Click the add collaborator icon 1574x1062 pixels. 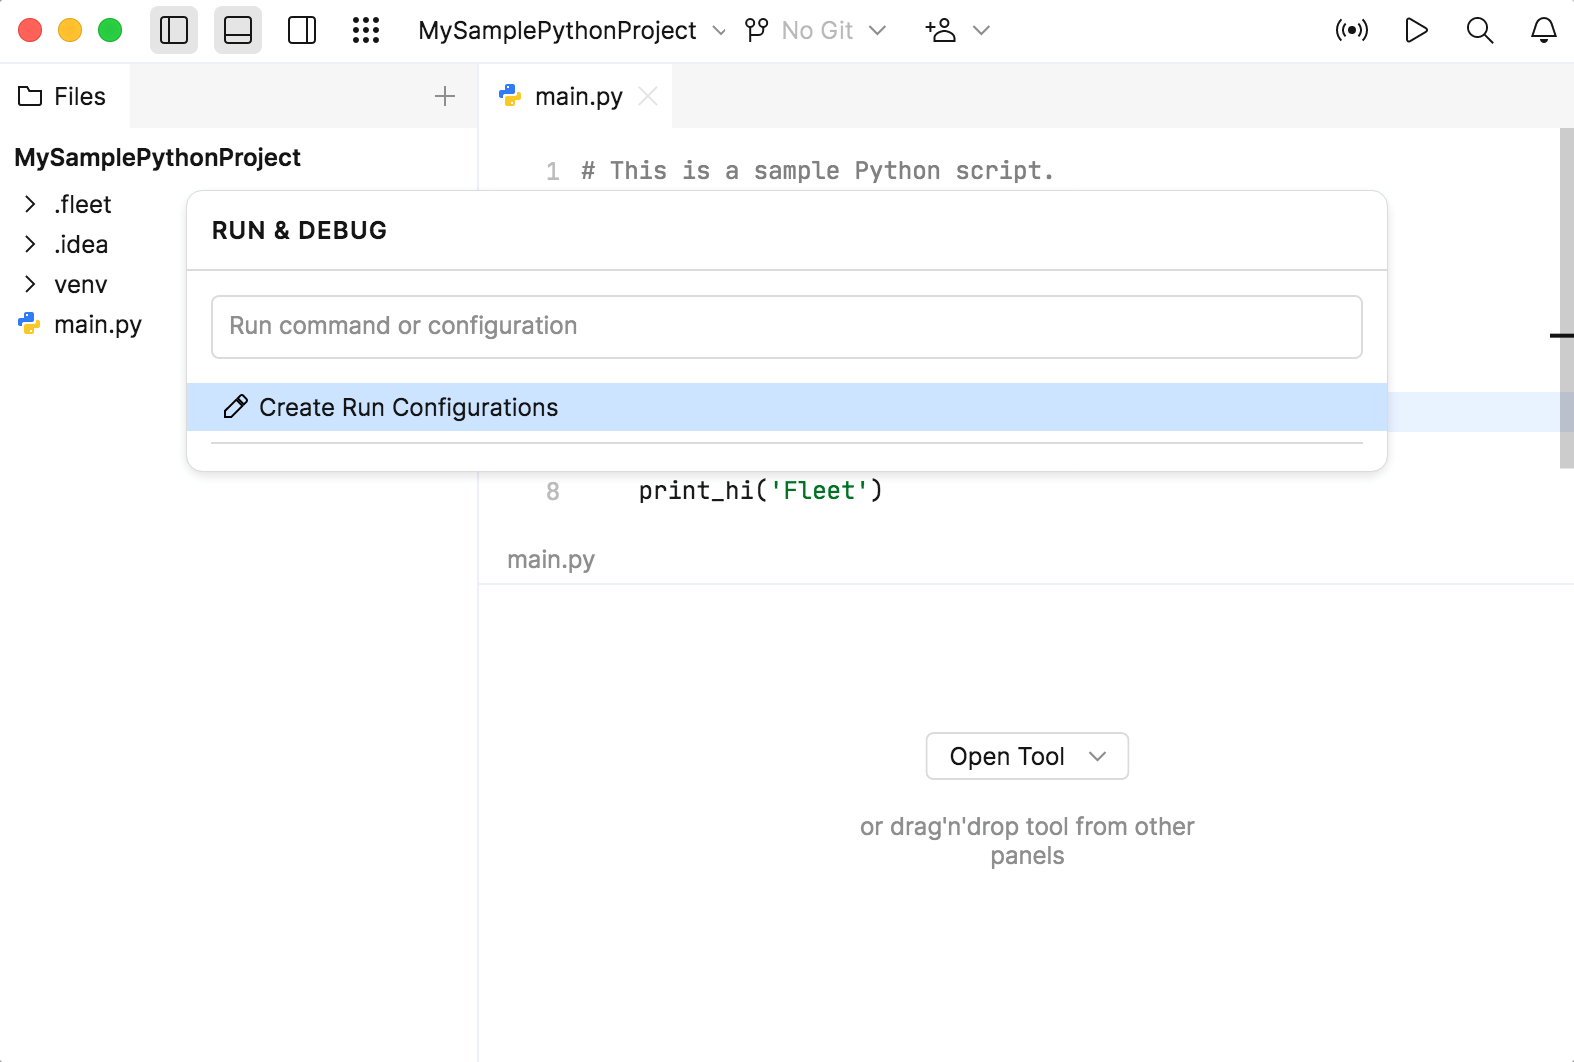(941, 31)
